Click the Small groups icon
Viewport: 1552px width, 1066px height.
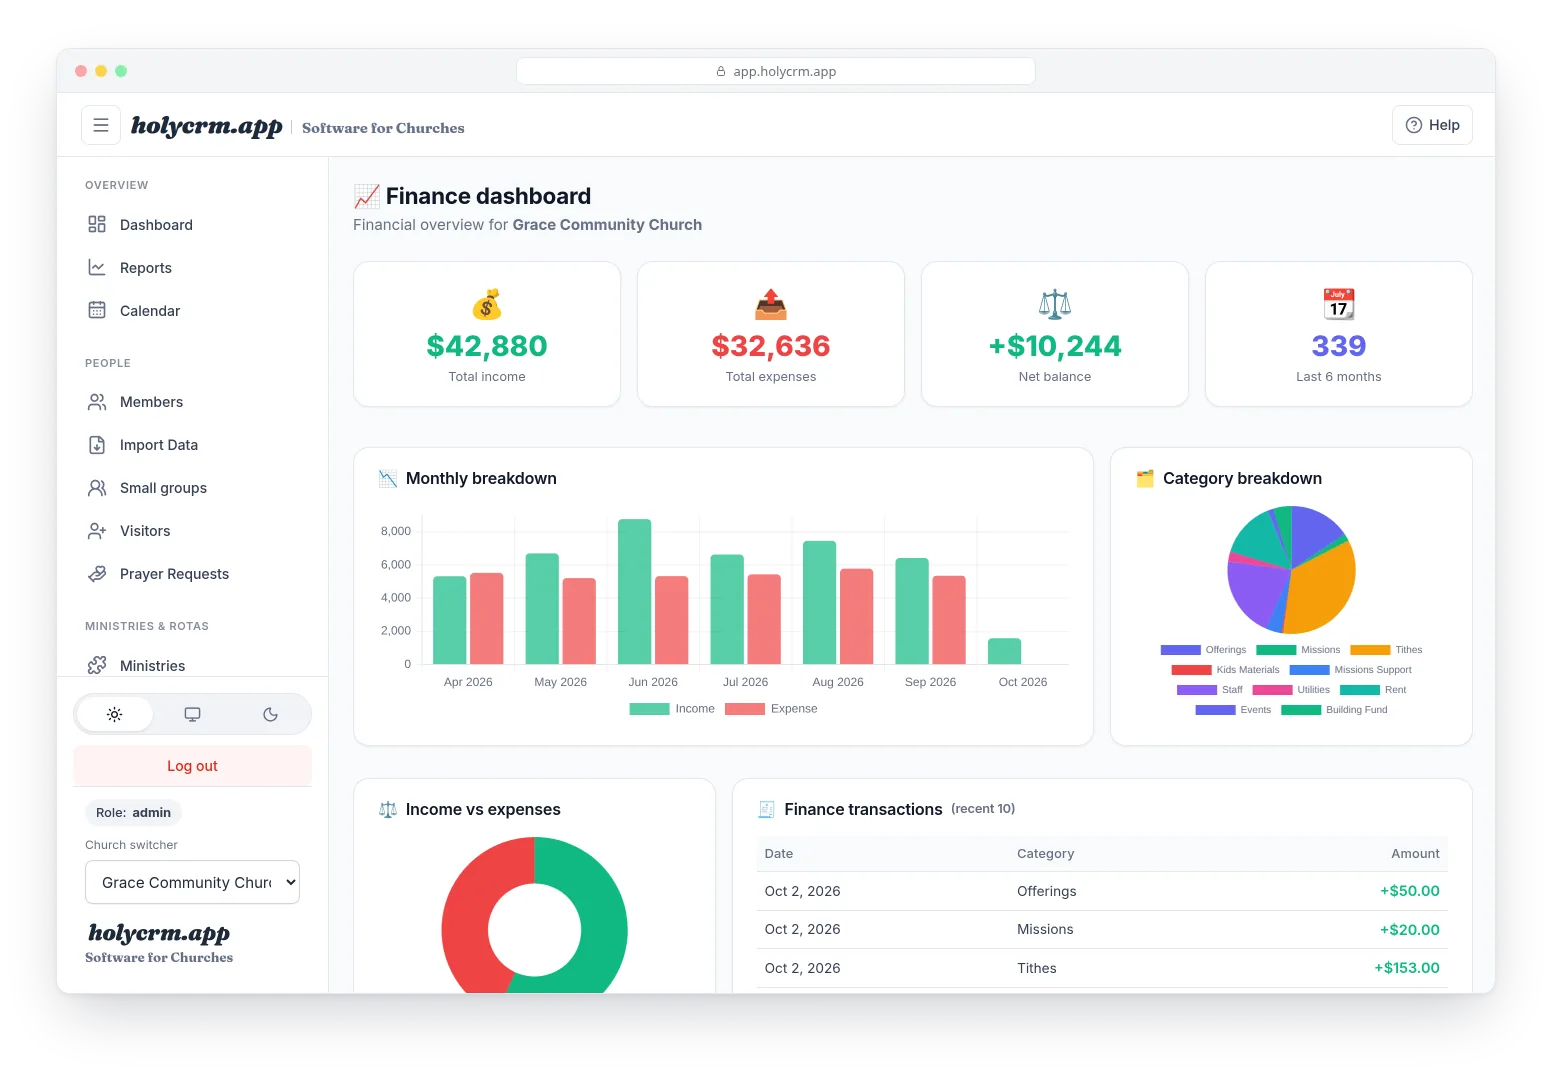97,487
